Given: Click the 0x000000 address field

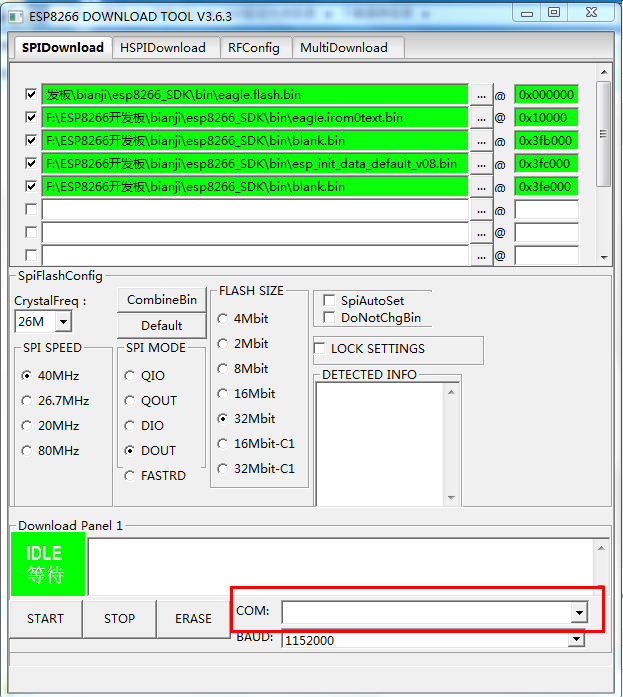Looking at the screenshot, I should 546,95.
